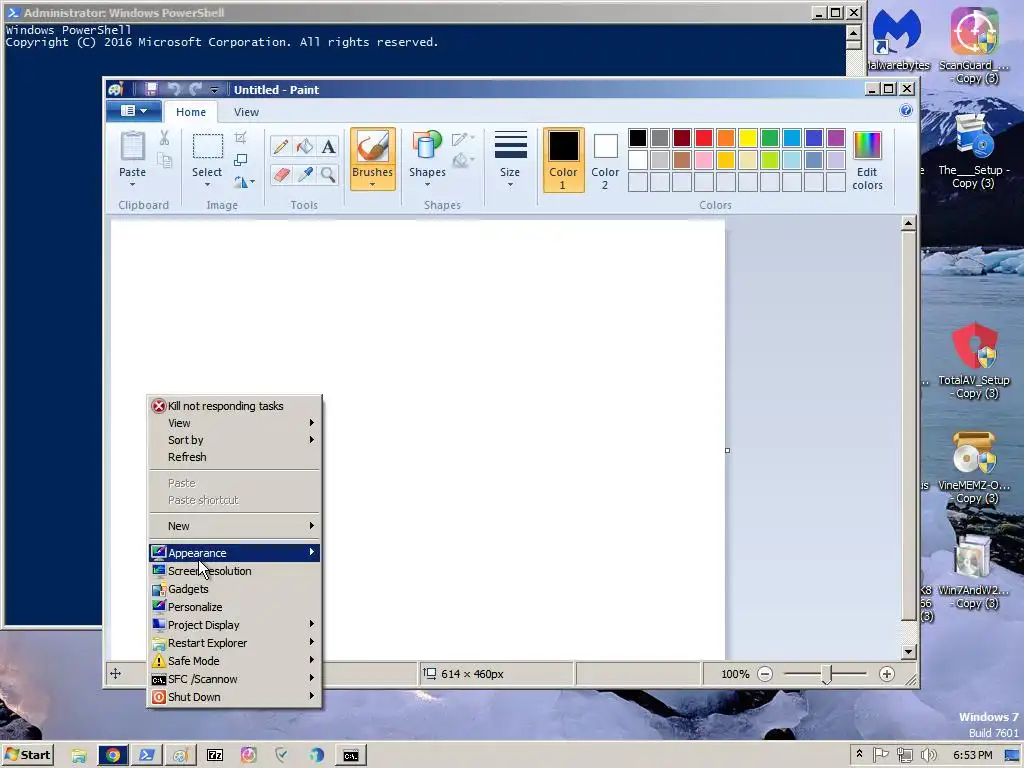Click the Paste clipboard icon
Viewport: 1024px width, 768px height.
(133, 146)
